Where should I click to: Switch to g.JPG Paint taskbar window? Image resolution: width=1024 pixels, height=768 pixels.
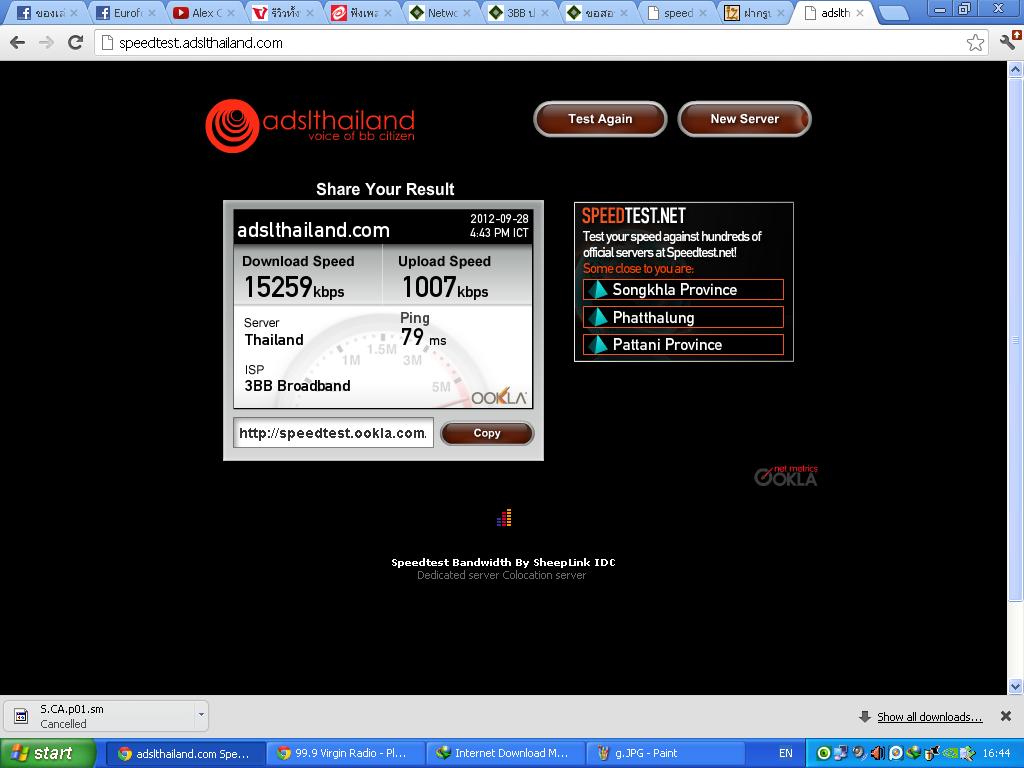tap(664, 754)
